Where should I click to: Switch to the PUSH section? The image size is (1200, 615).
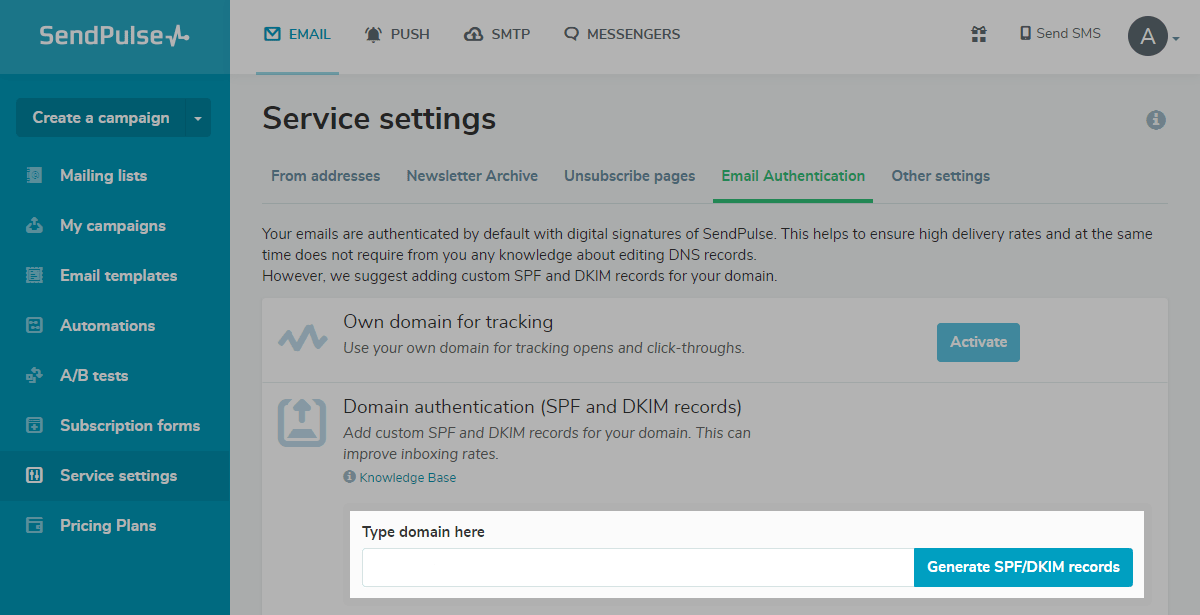click(397, 34)
